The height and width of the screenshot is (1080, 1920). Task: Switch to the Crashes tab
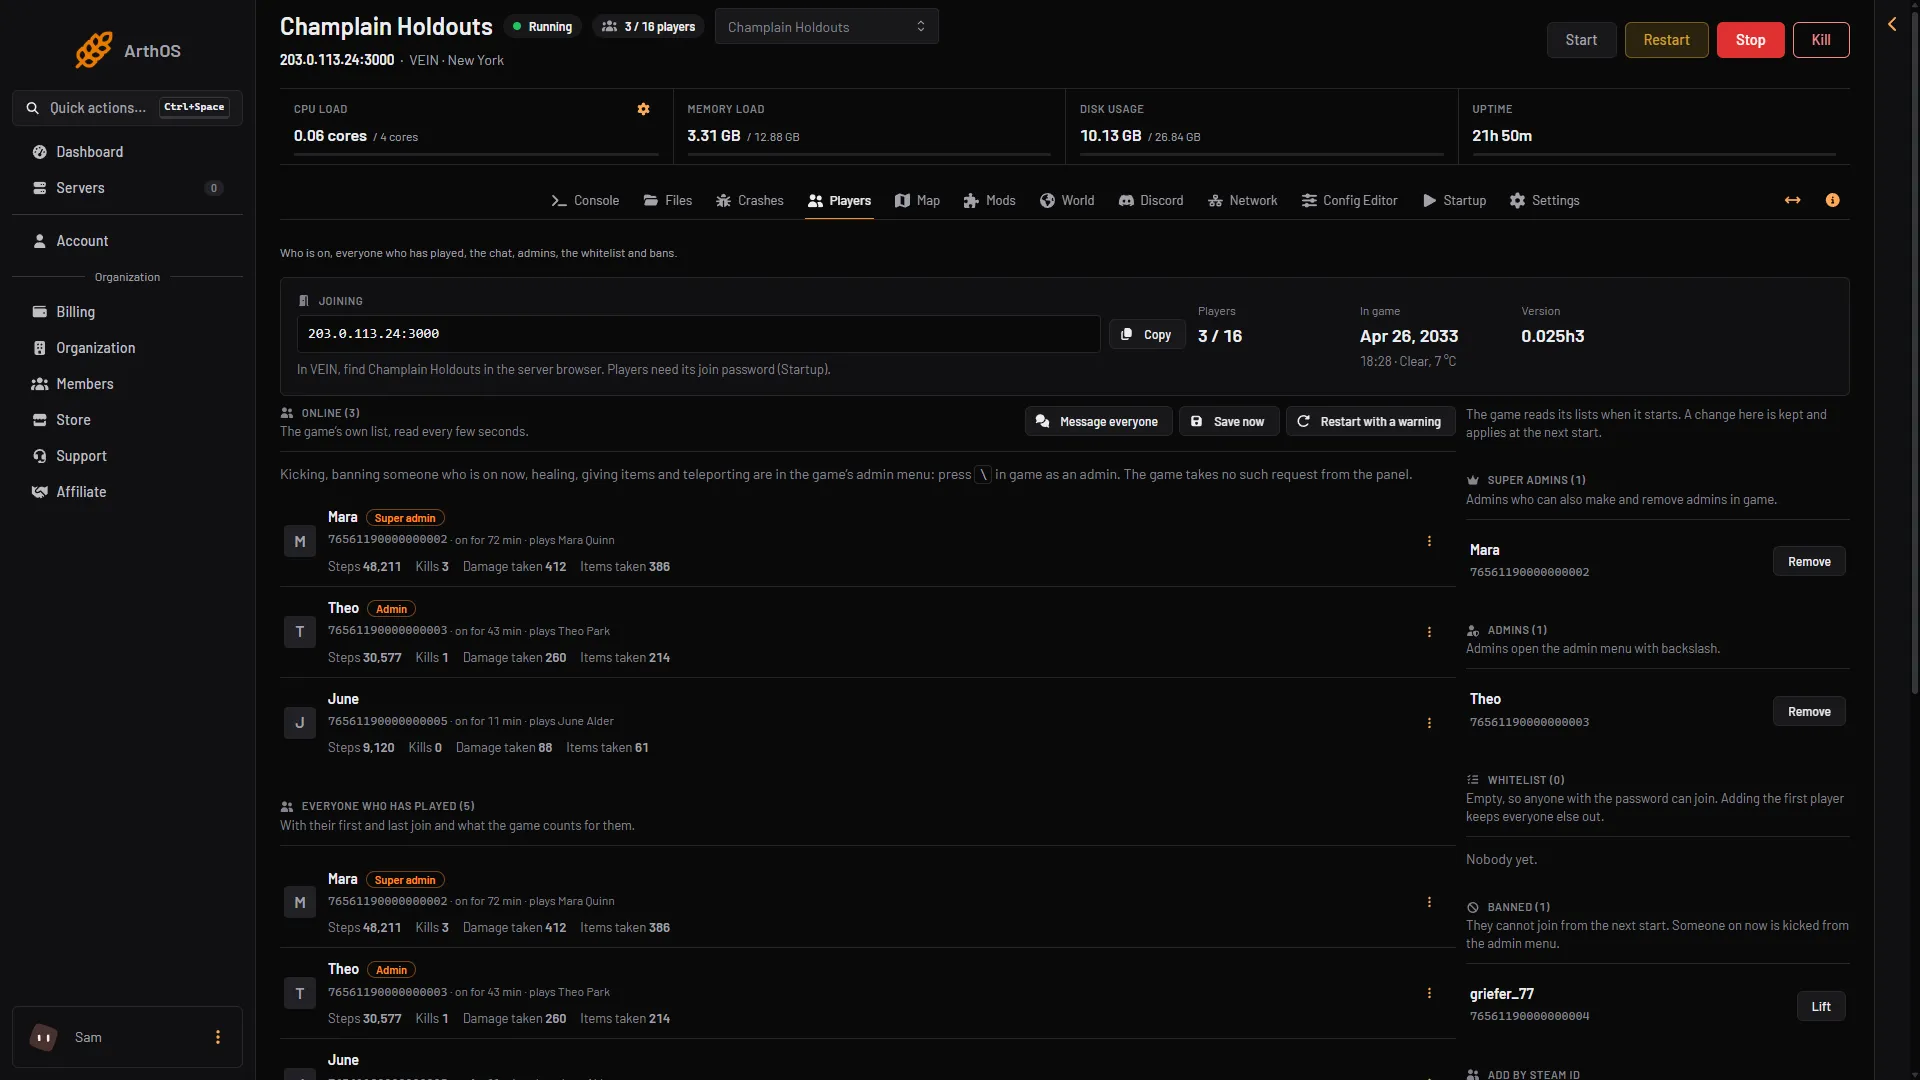click(749, 200)
